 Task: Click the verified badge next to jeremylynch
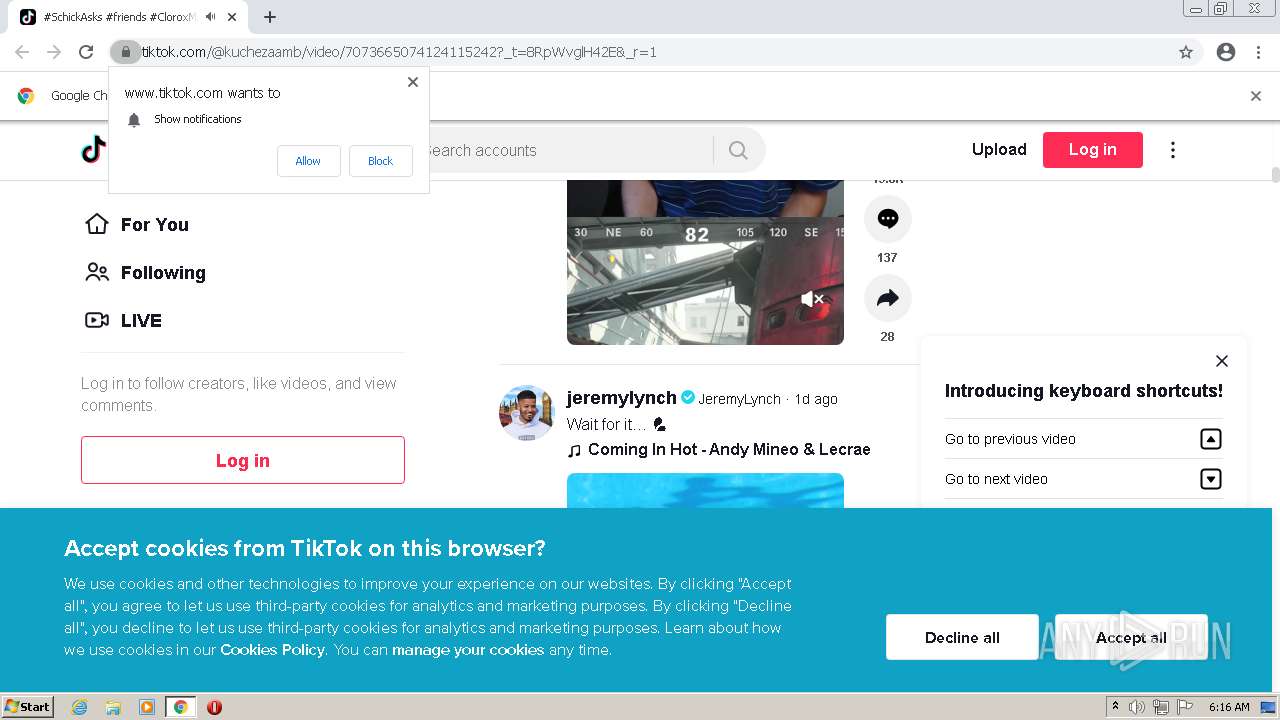point(688,398)
